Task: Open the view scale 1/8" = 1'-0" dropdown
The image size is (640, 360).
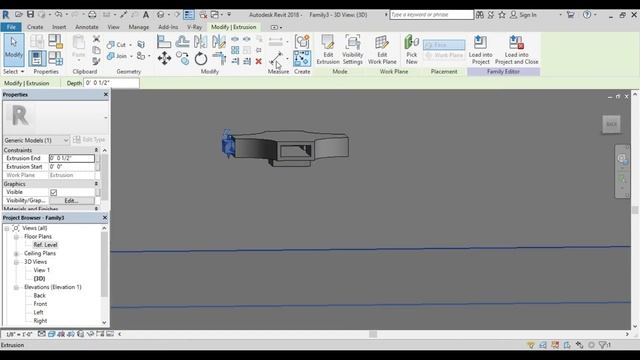Action: tap(19, 334)
